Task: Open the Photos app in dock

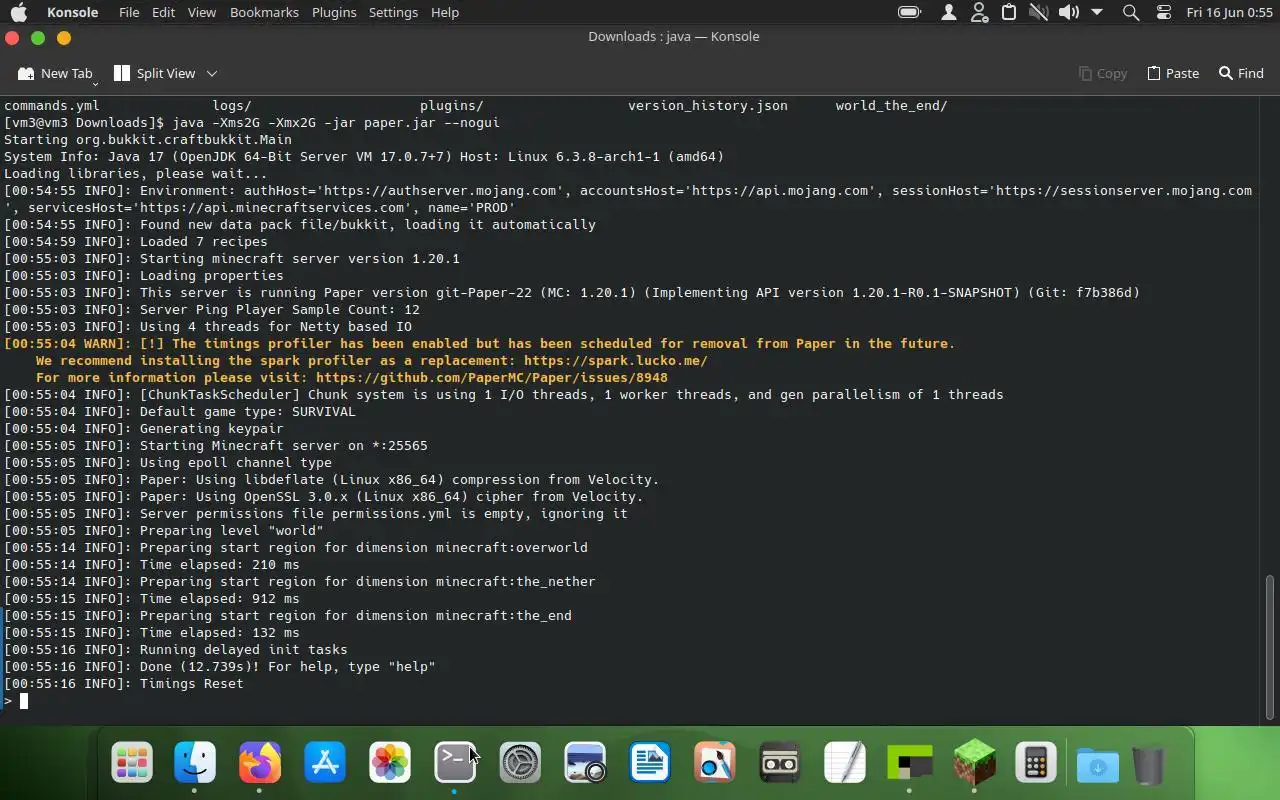Action: [x=390, y=763]
